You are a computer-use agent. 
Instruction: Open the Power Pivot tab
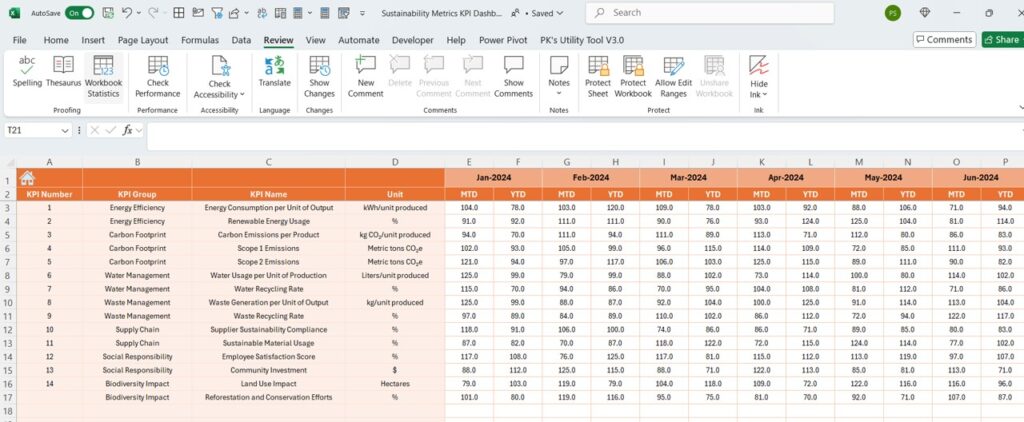(x=503, y=40)
